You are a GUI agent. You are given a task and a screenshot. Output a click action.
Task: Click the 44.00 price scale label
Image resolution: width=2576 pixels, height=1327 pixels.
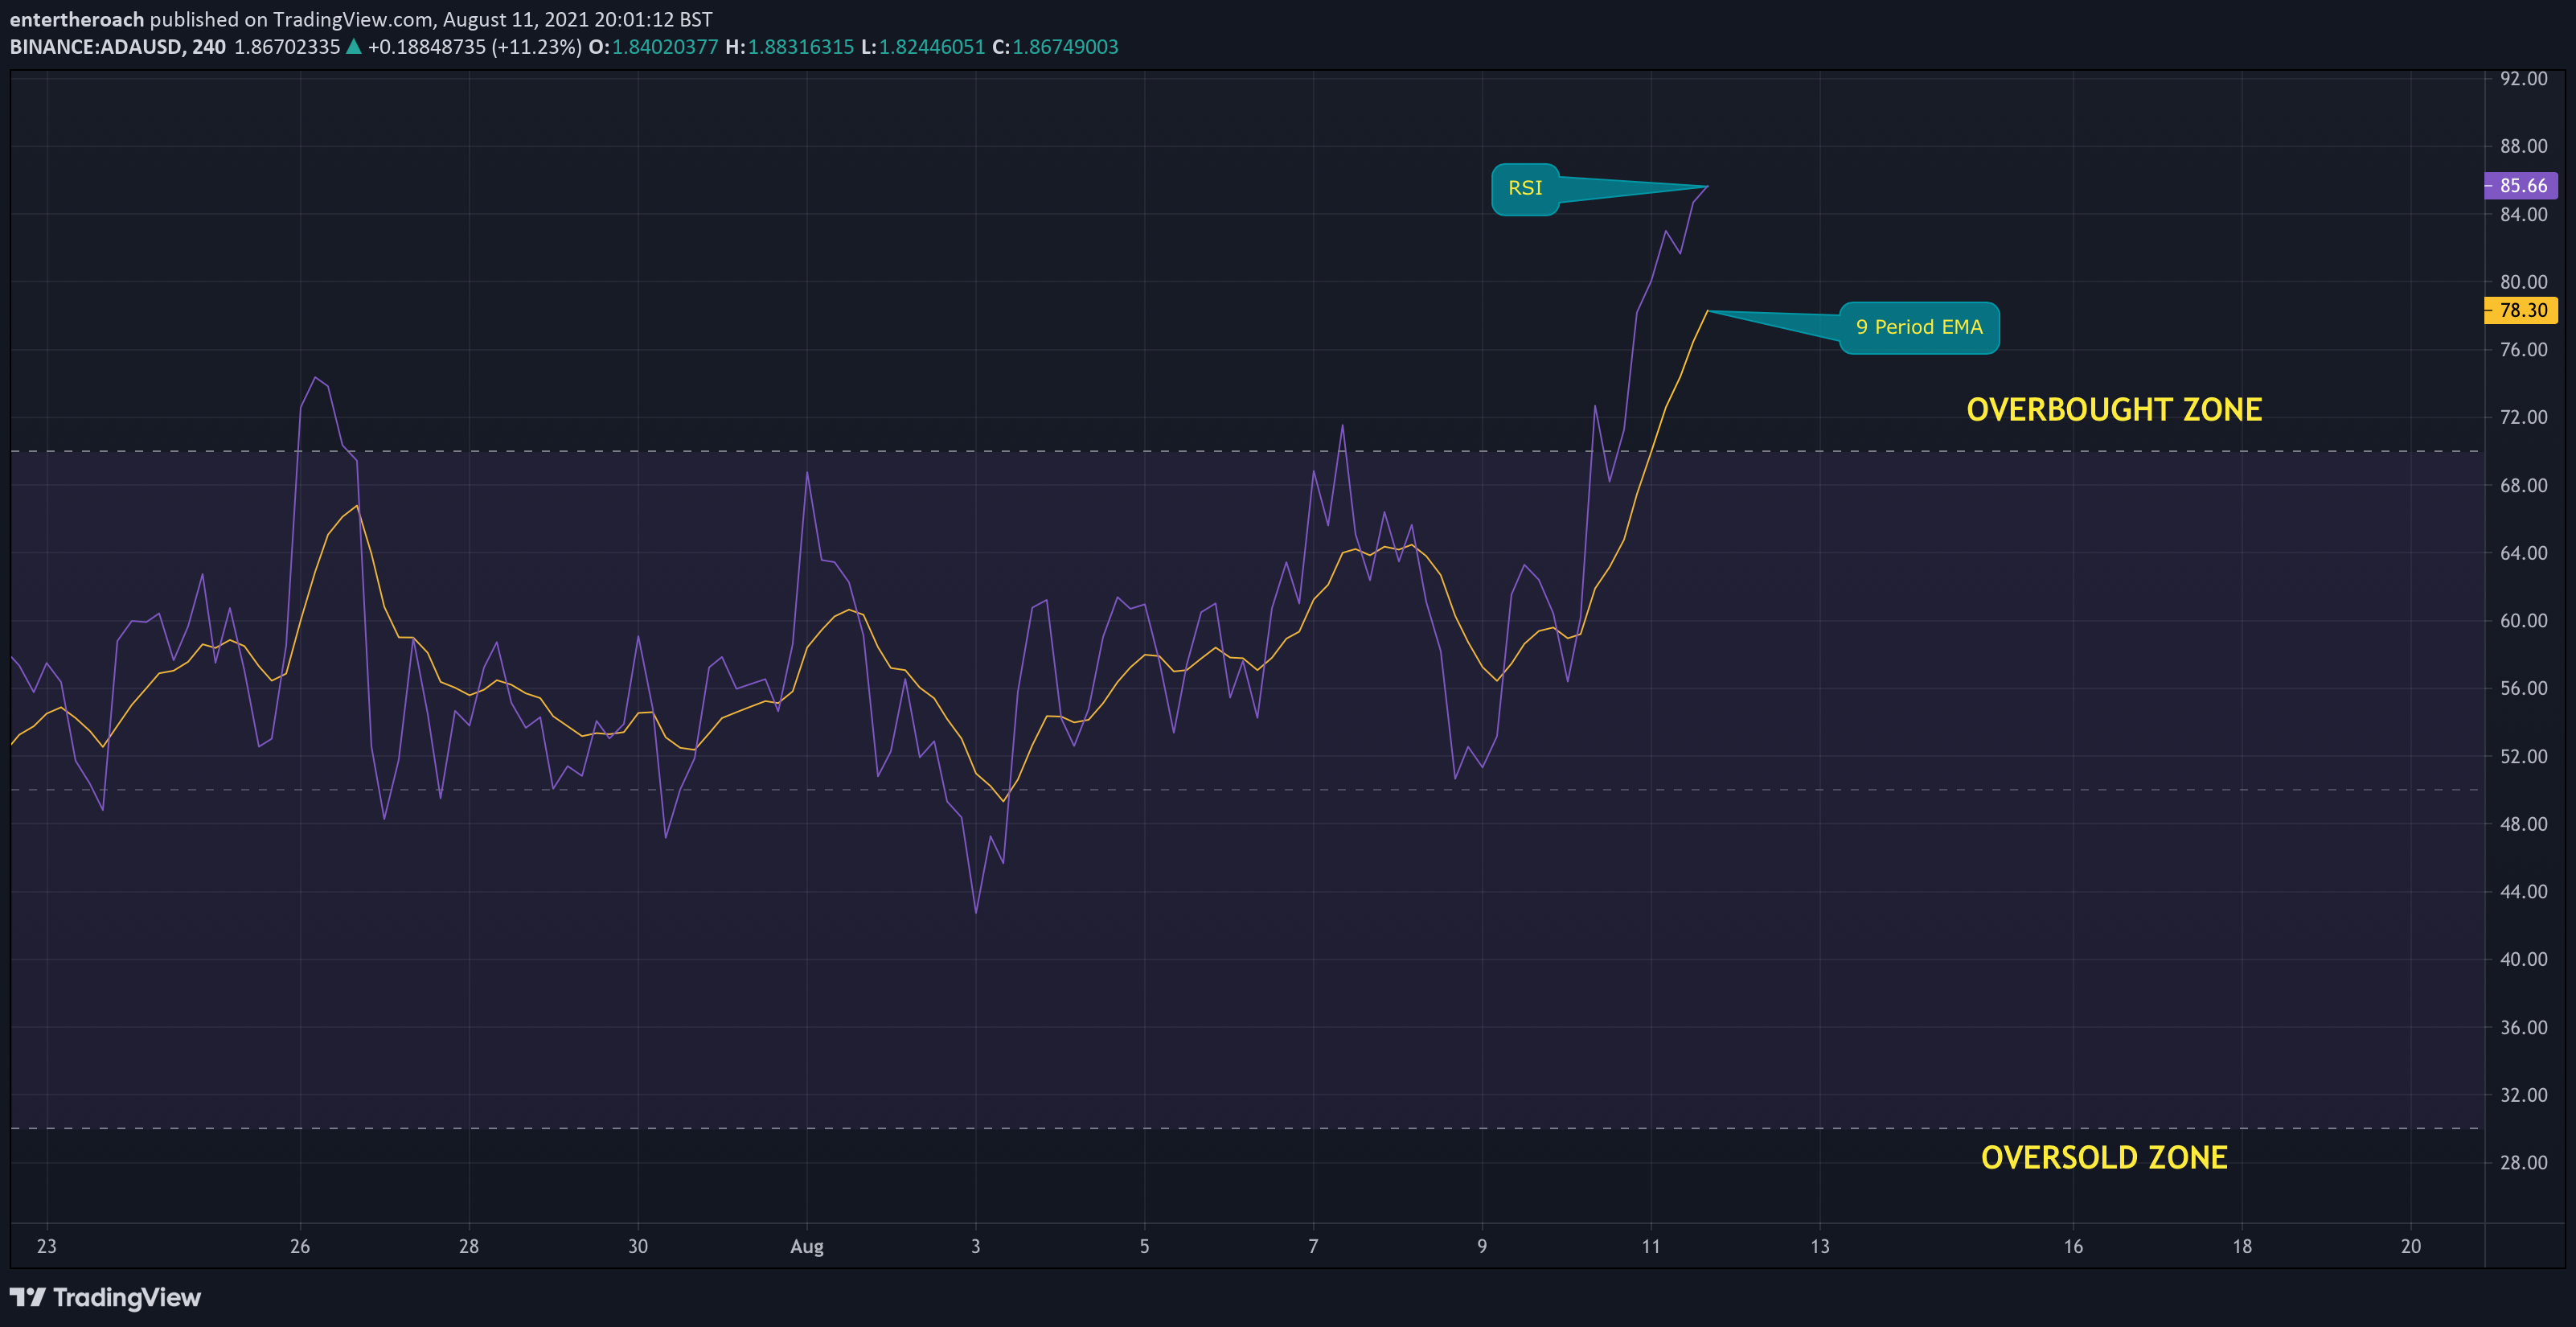2524,892
